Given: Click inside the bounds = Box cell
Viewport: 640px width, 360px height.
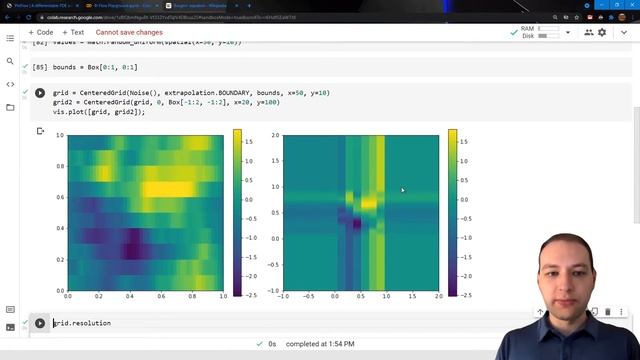Looking at the screenshot, I should pos(331,67).
